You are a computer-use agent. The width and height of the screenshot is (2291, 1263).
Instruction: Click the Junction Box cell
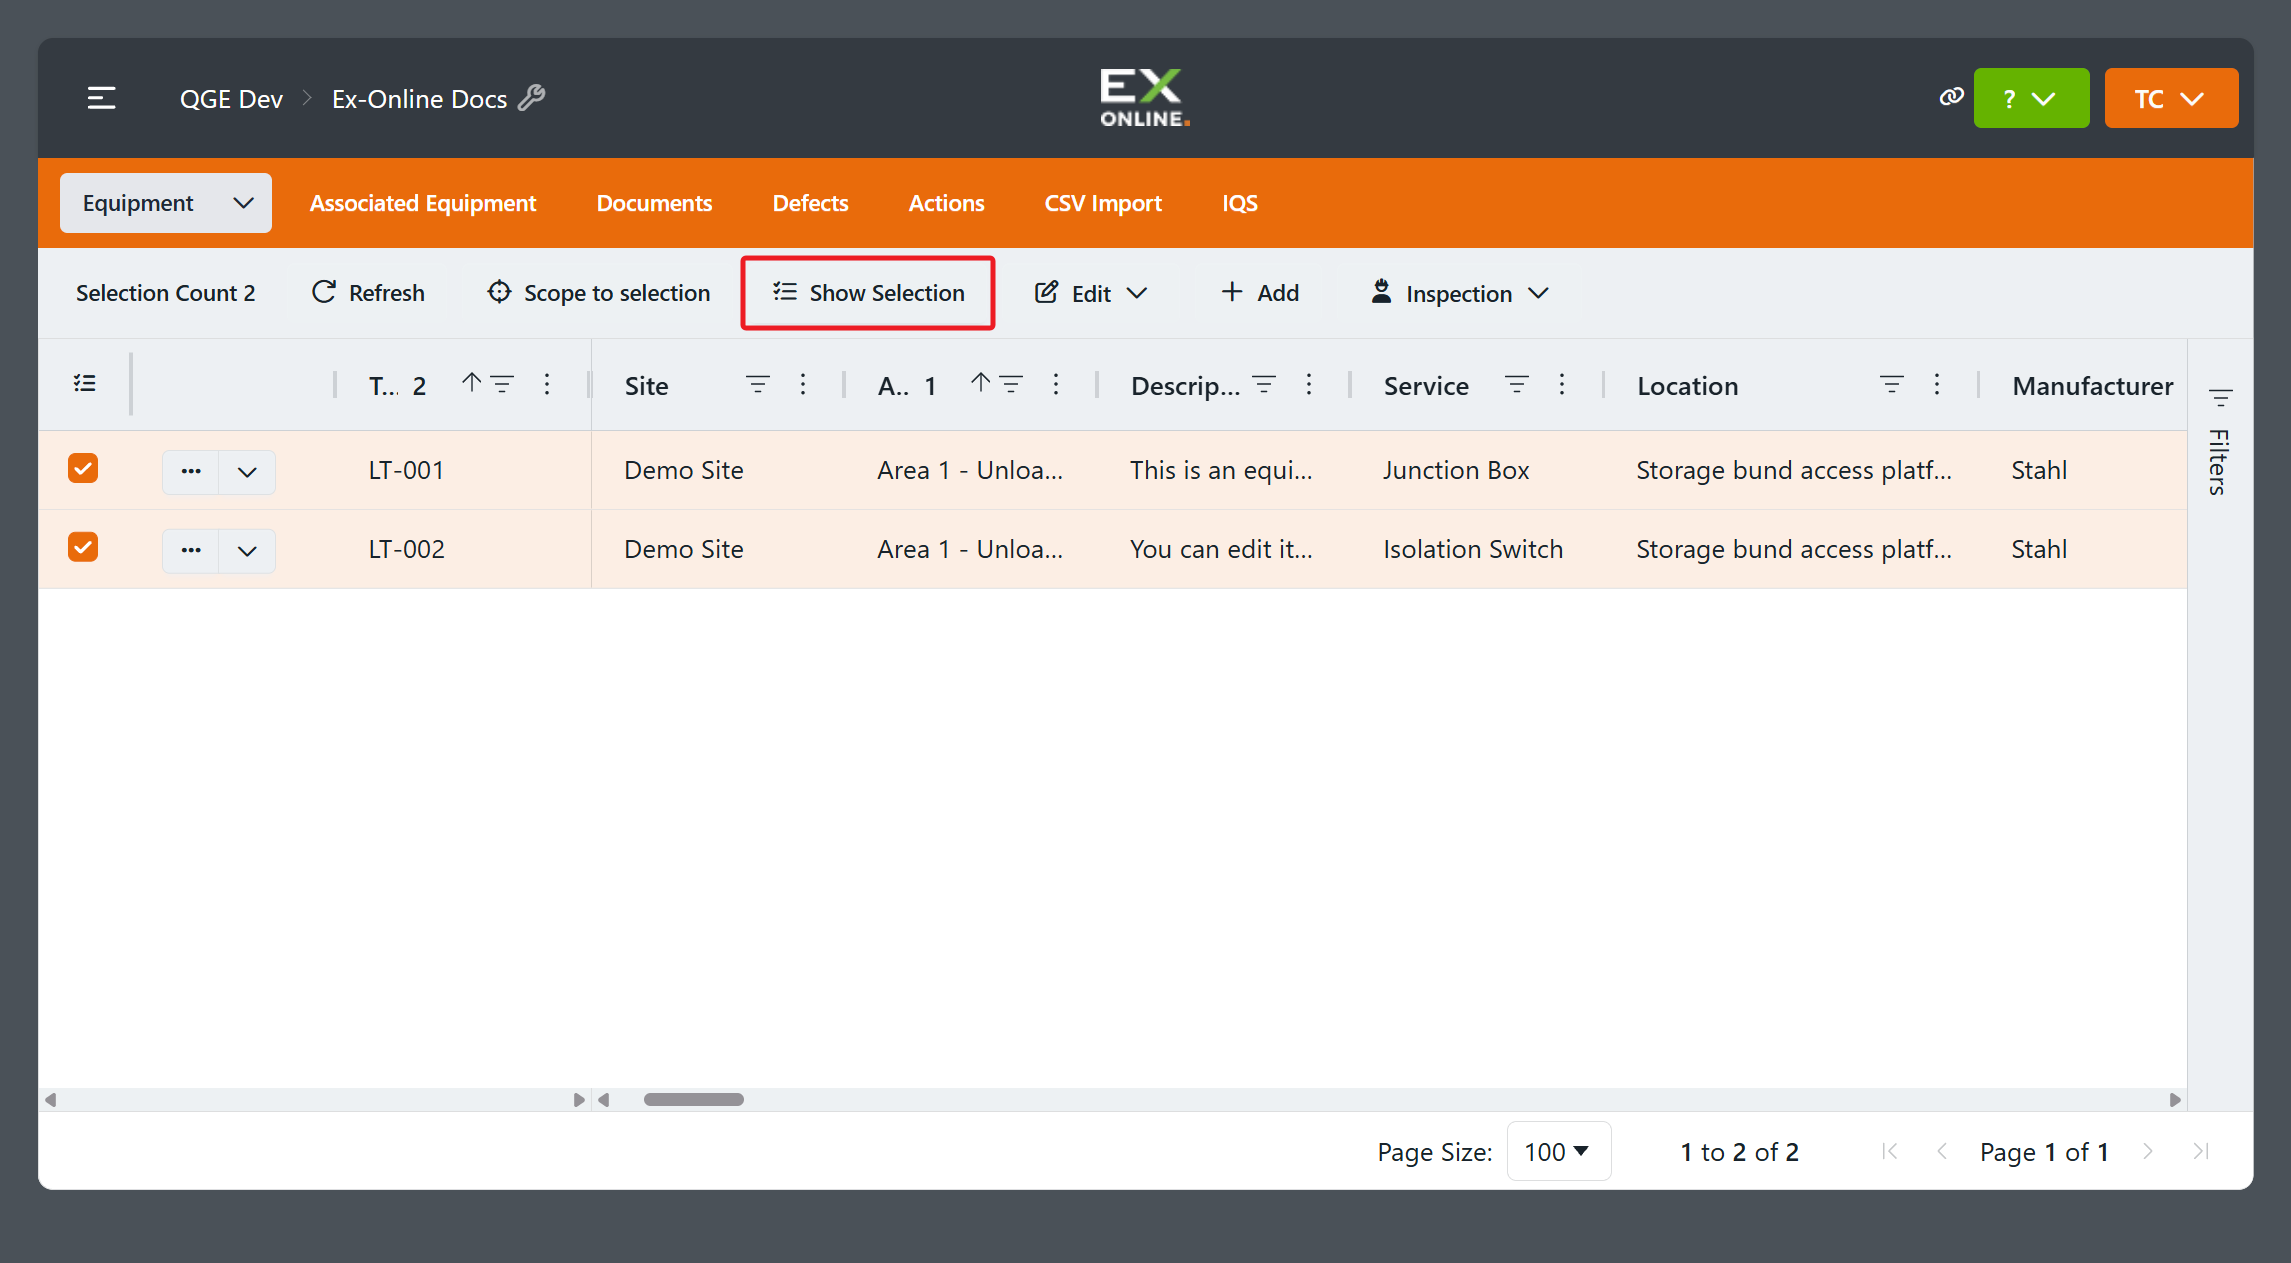pos(1456,470)
